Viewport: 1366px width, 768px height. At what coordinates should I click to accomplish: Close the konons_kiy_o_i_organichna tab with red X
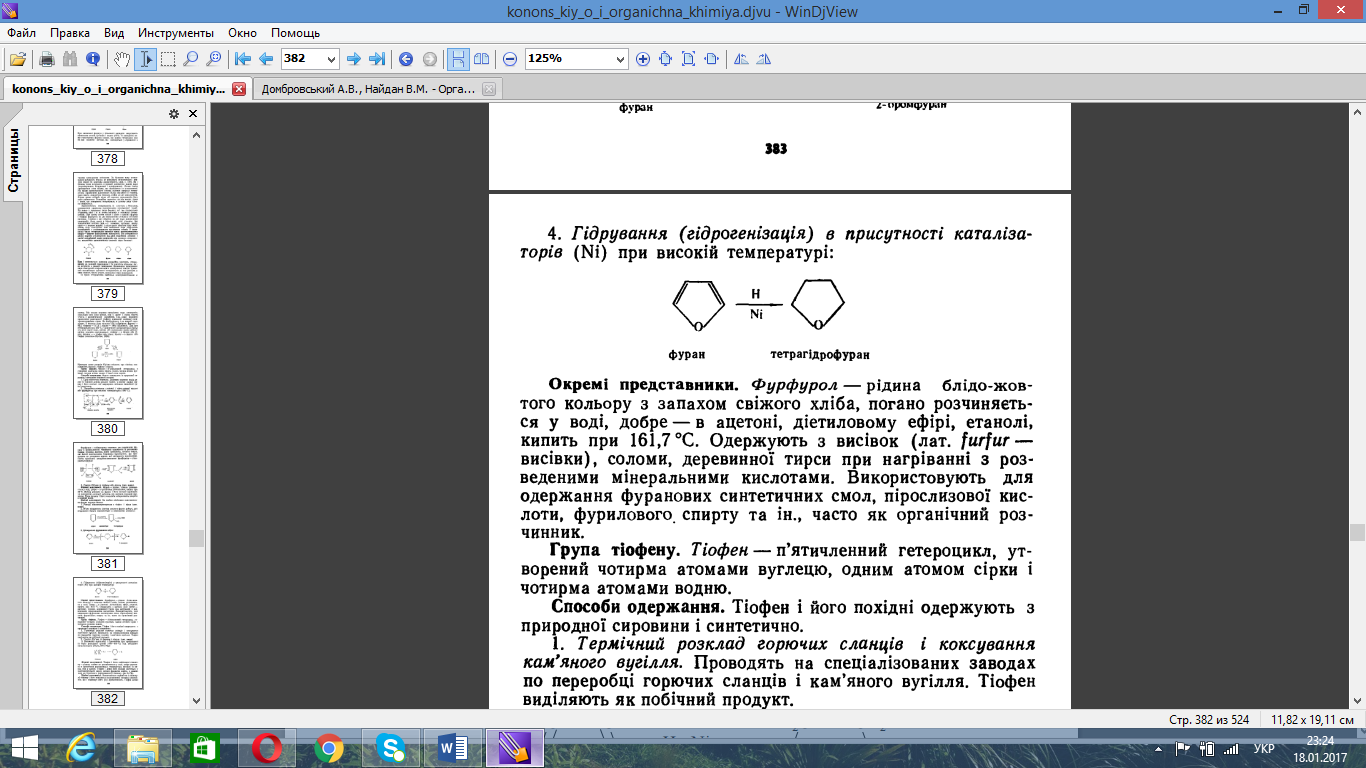(239, 89)
